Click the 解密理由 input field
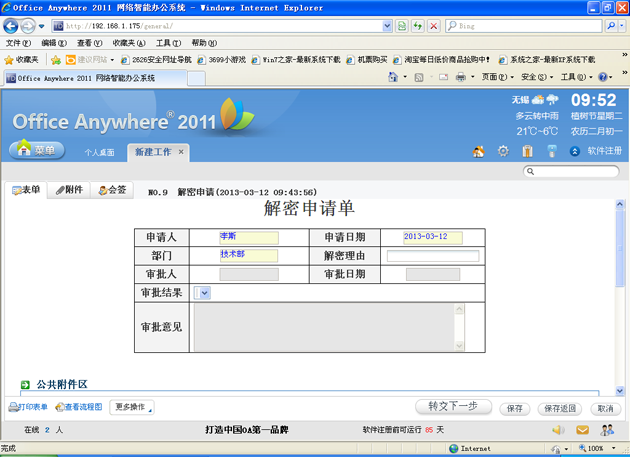Viewport: 630px width, 457px height. [x=432, y=256]
